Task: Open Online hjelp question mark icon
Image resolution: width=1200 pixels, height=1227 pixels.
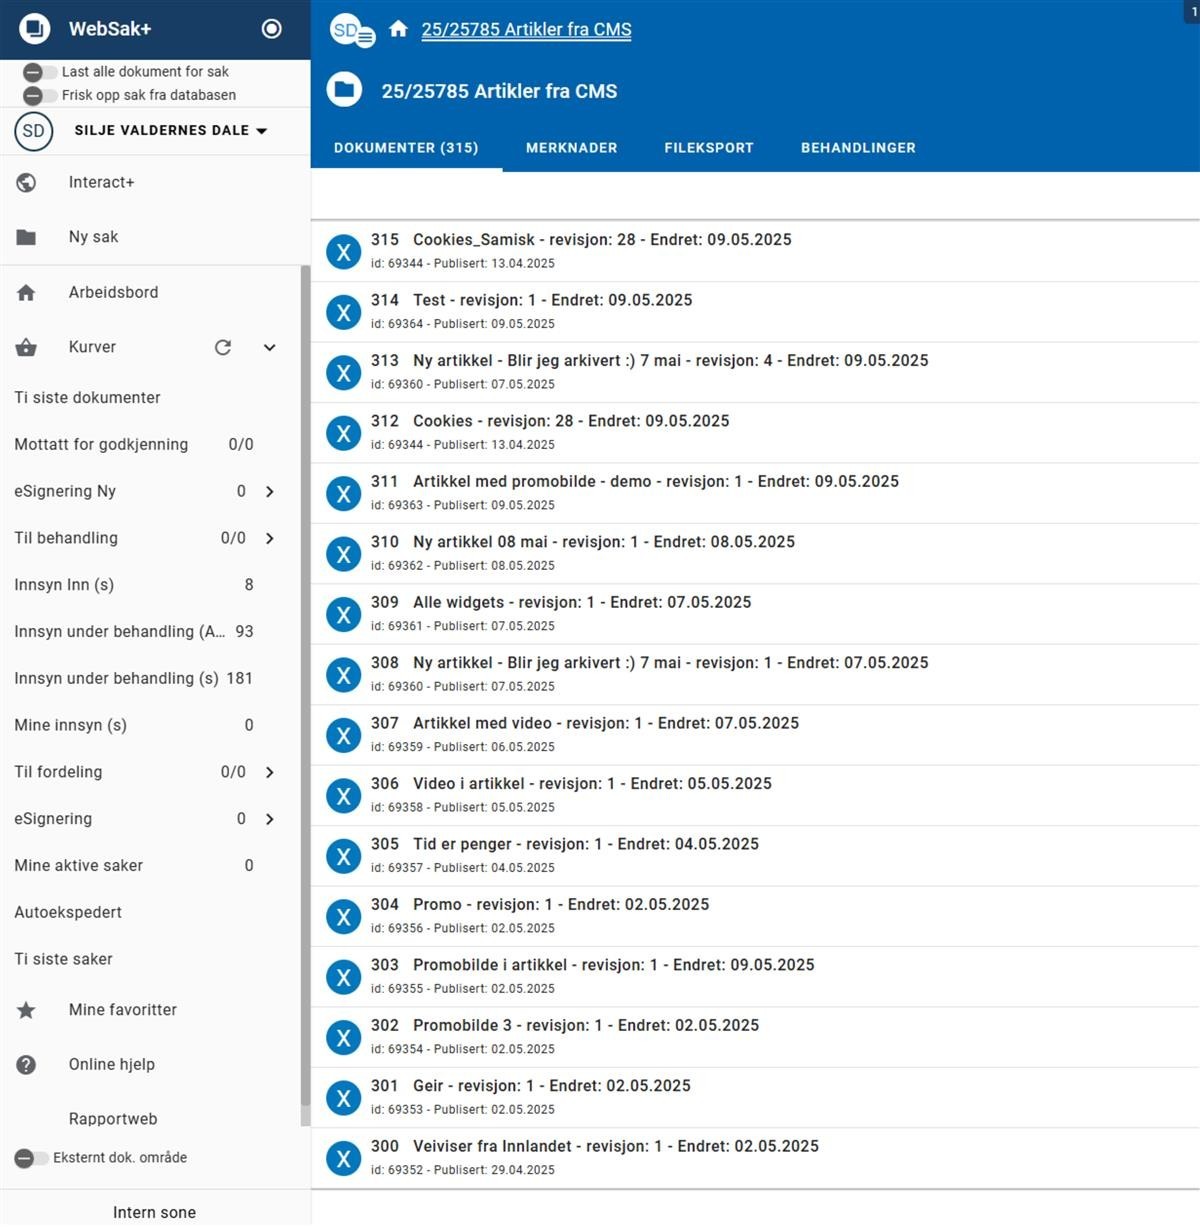Action: (27, 1065)
